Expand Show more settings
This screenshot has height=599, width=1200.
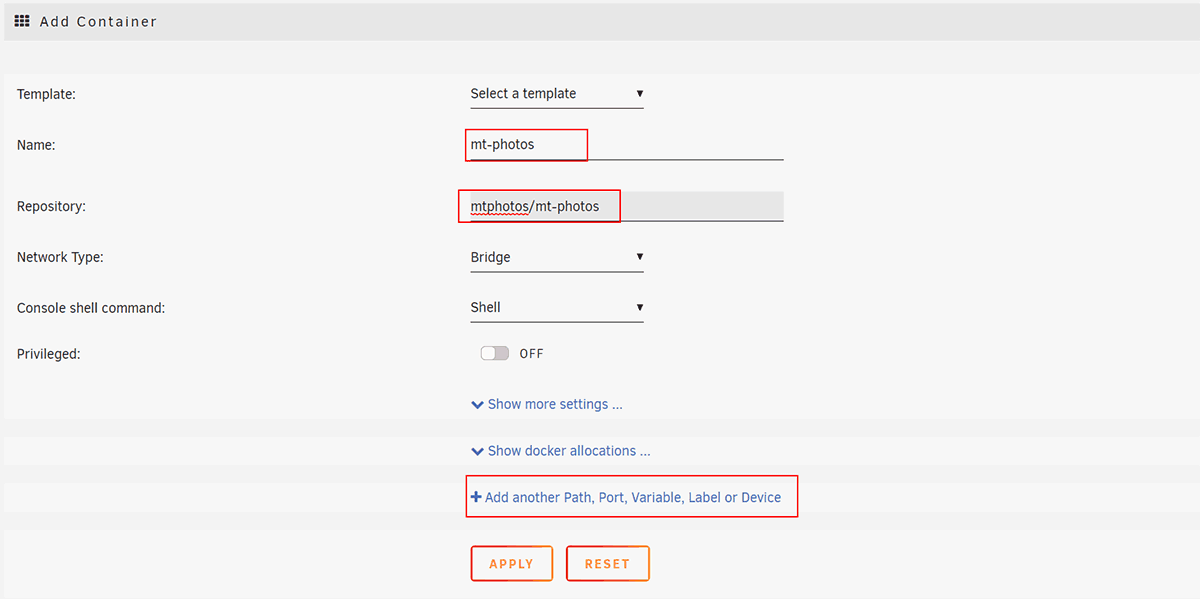coord(555,404)
